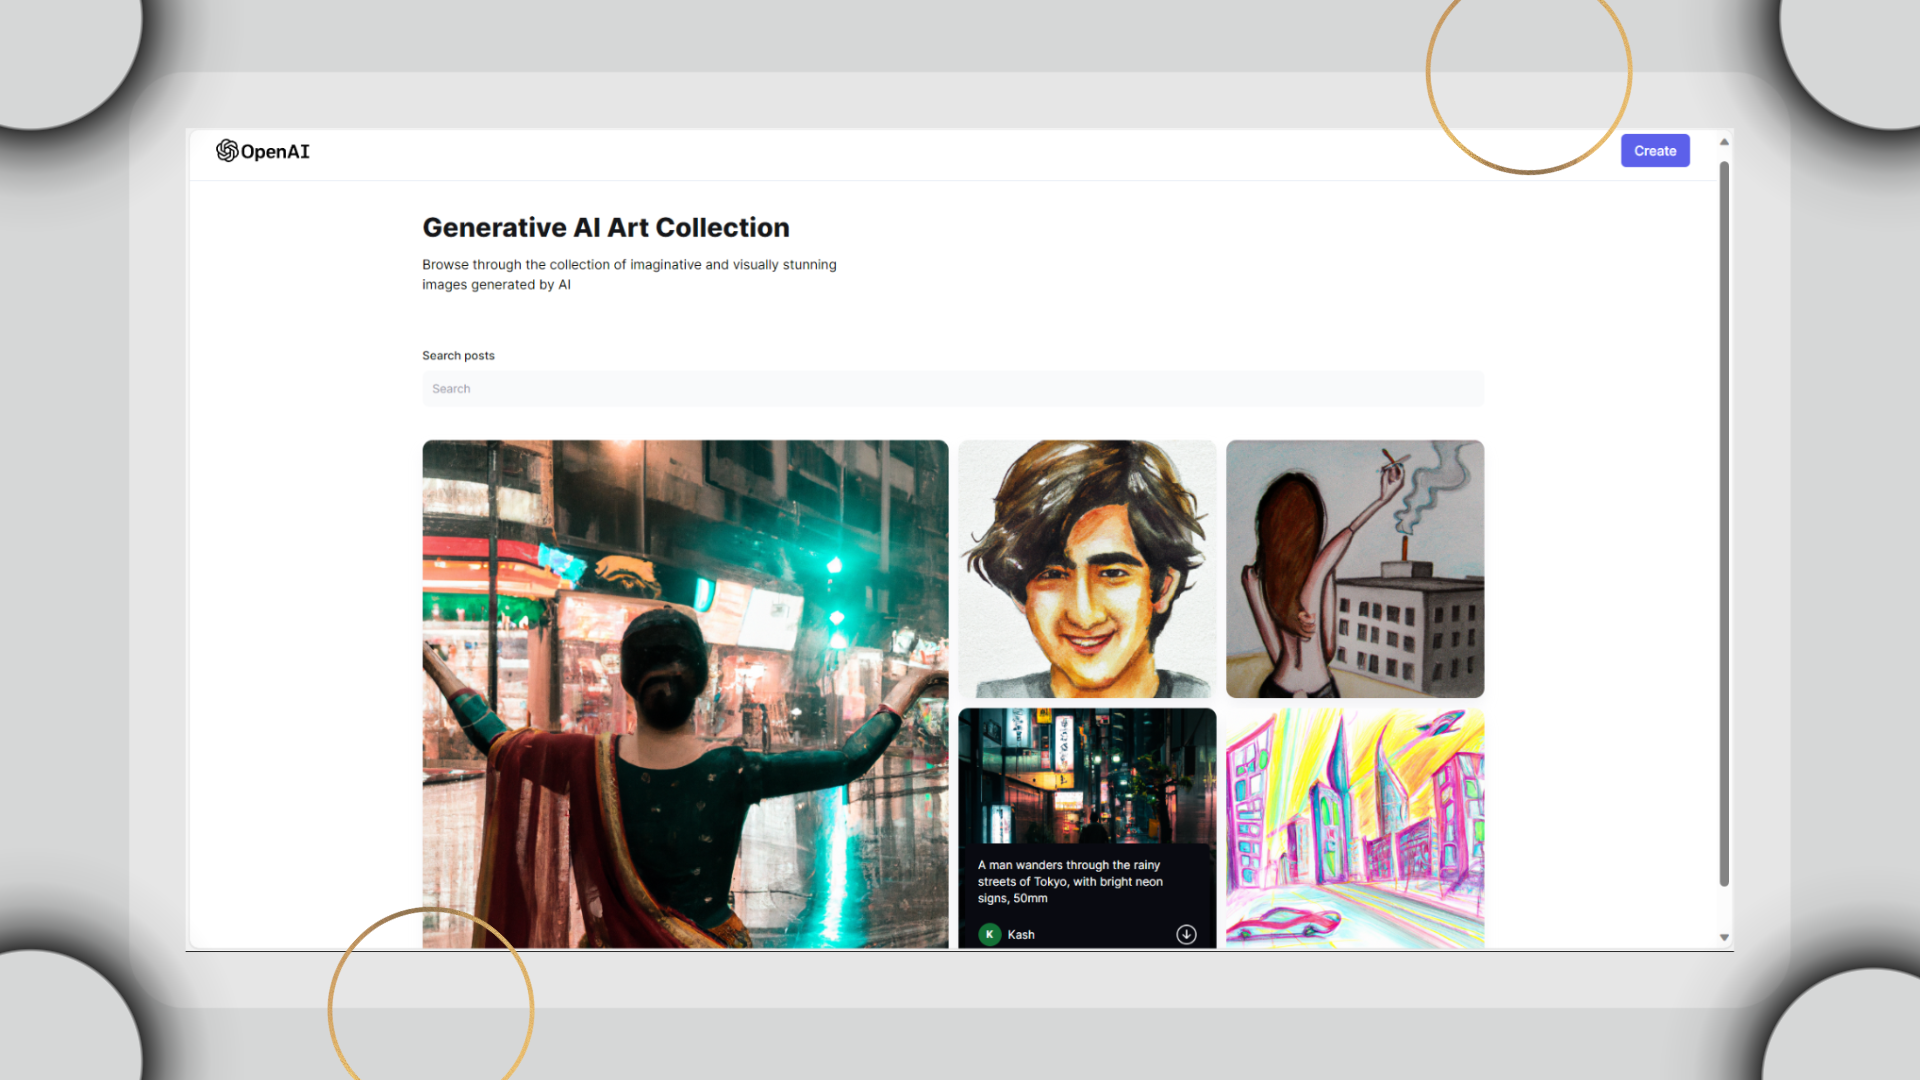Click the green Kash avatar icon
Screen dimensions: 1920x1080
pyautogui.click(x=989, y=934)
